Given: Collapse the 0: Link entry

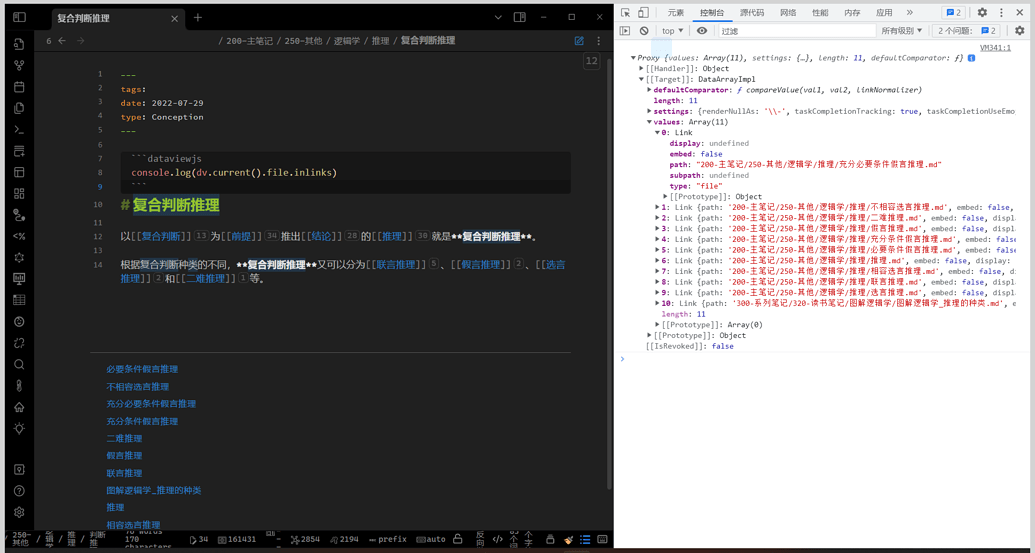Looking at the screenshot, I should point(657,133).
